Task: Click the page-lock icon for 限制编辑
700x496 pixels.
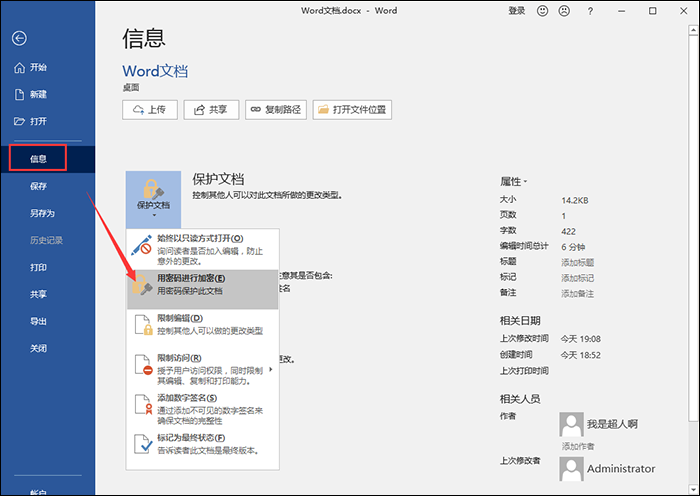Action: [x=143, y=325]
